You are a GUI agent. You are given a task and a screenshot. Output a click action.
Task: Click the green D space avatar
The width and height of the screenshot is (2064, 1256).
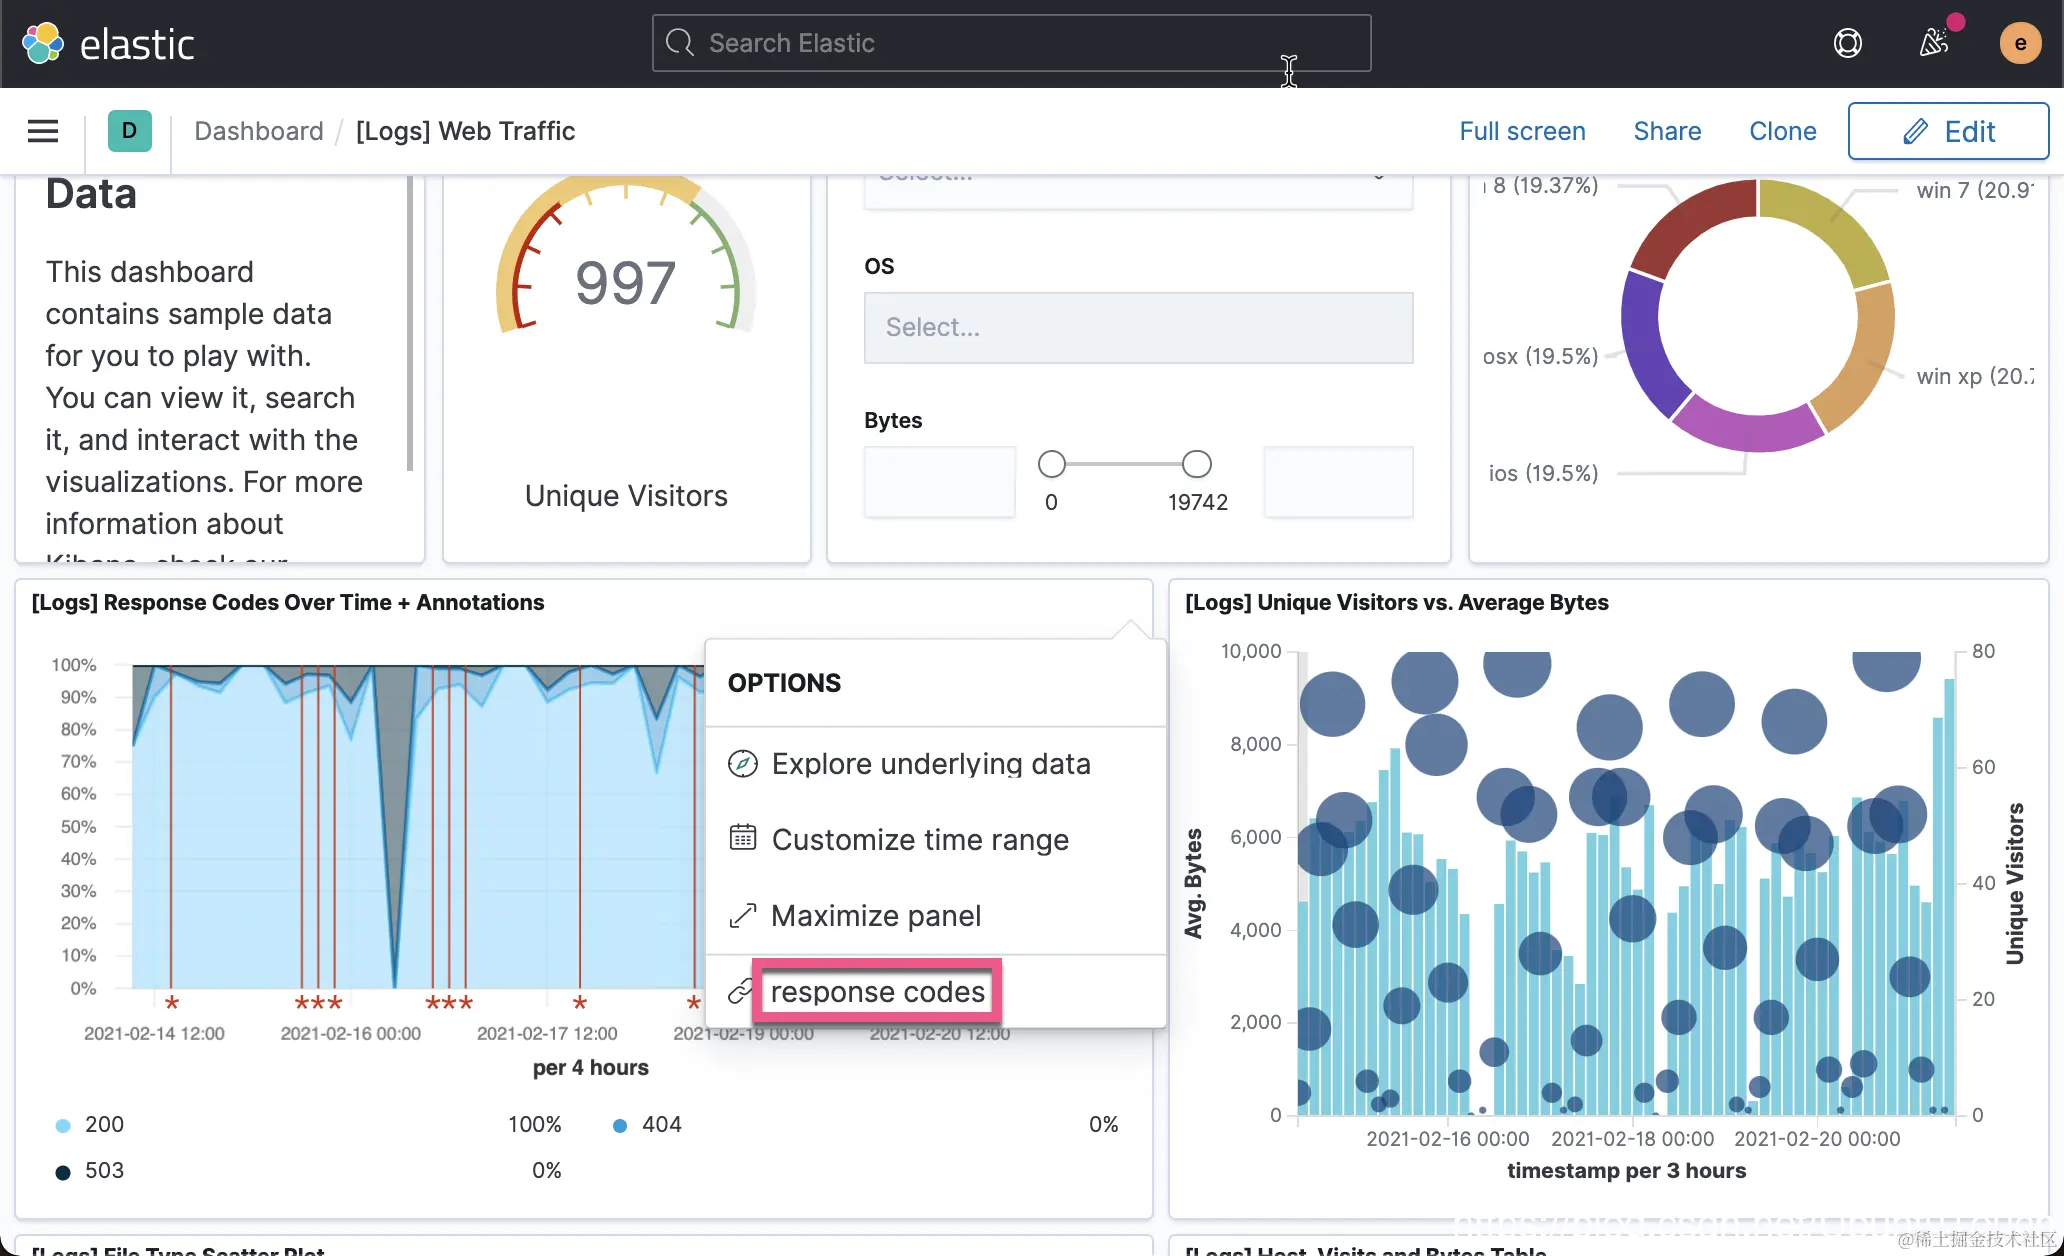(130, 131)
